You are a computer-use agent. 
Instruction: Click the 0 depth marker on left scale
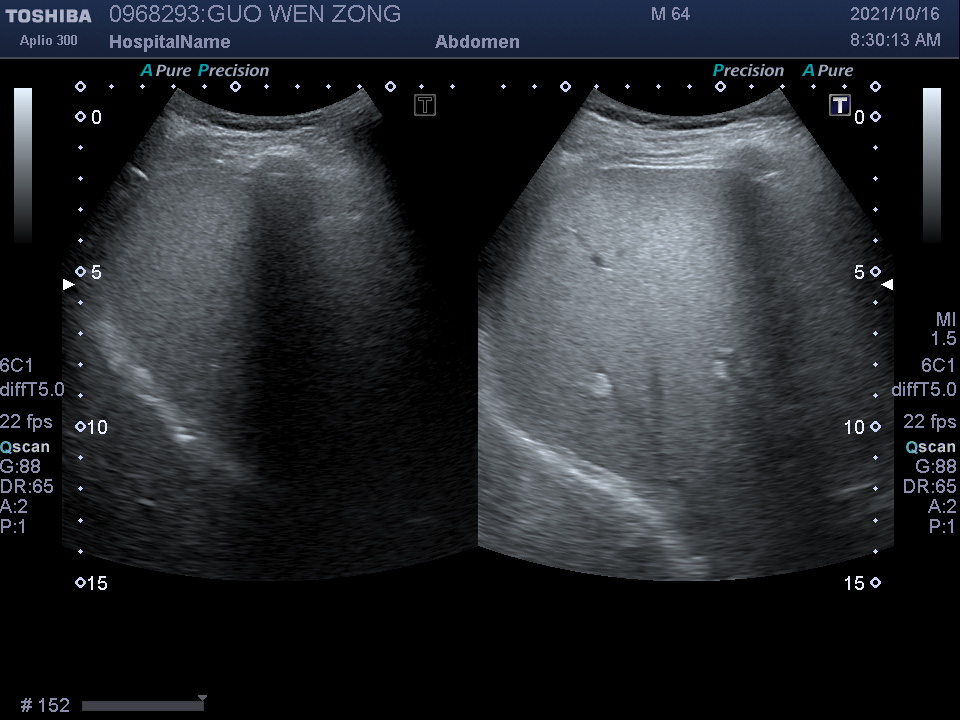(x=90, y=118)
